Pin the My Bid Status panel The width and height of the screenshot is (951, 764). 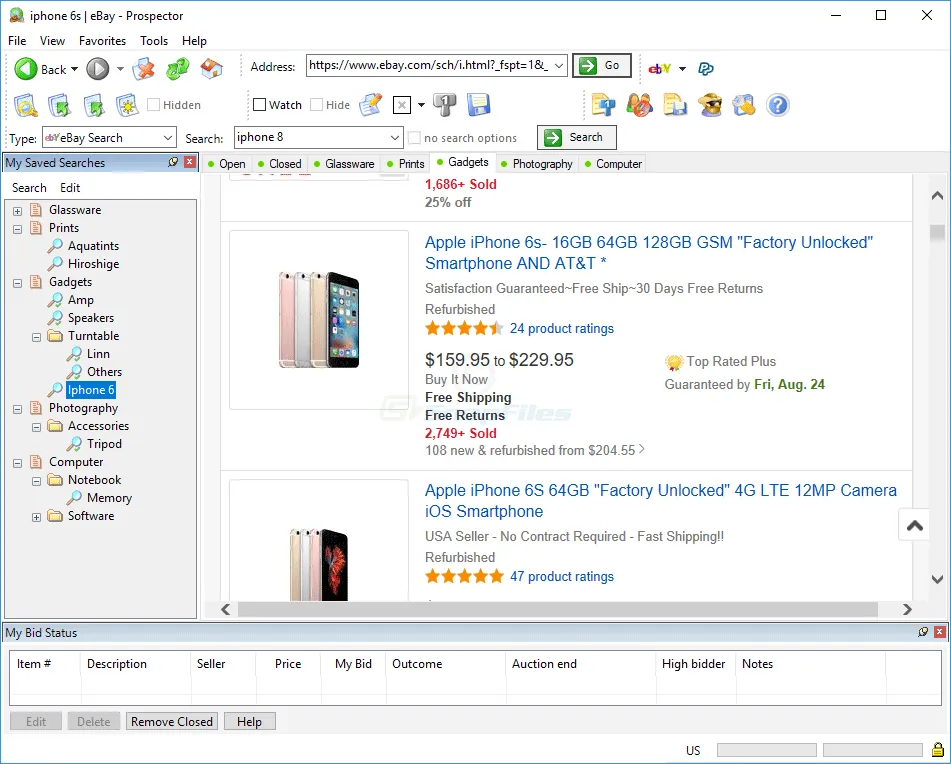pos(923,632)
